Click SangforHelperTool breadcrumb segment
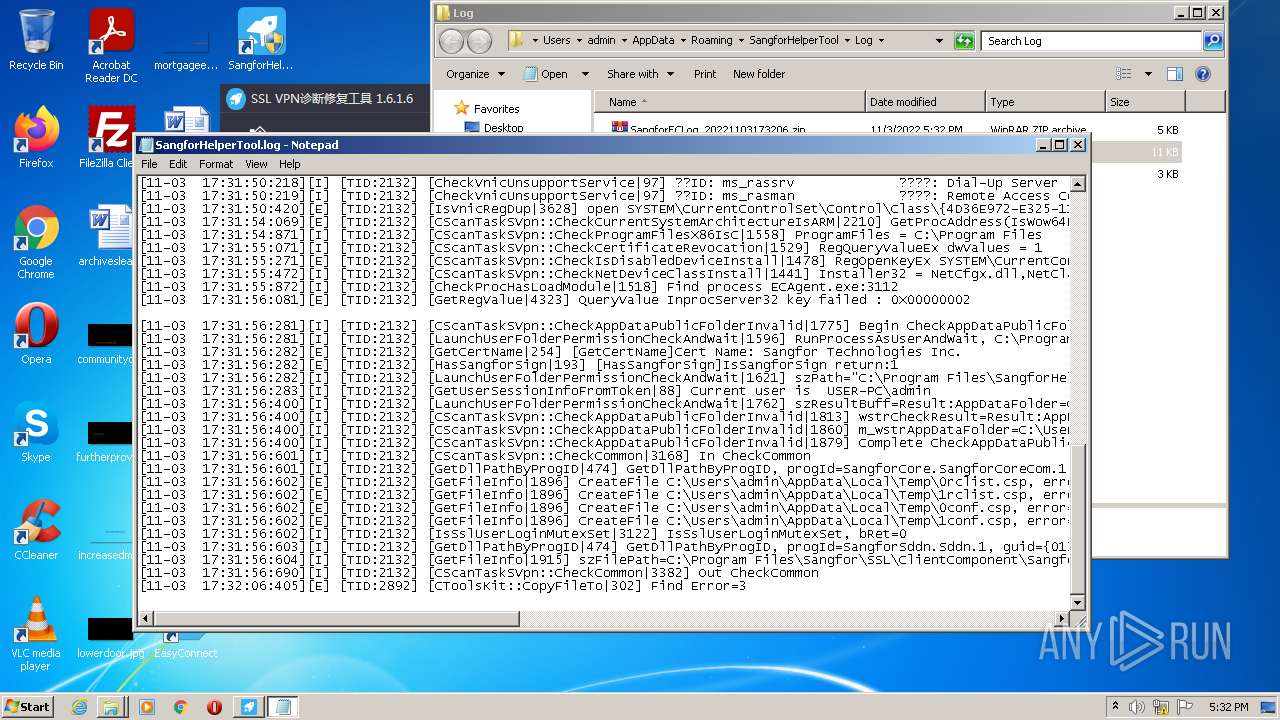1280x720 pixels. click(794, 41)
